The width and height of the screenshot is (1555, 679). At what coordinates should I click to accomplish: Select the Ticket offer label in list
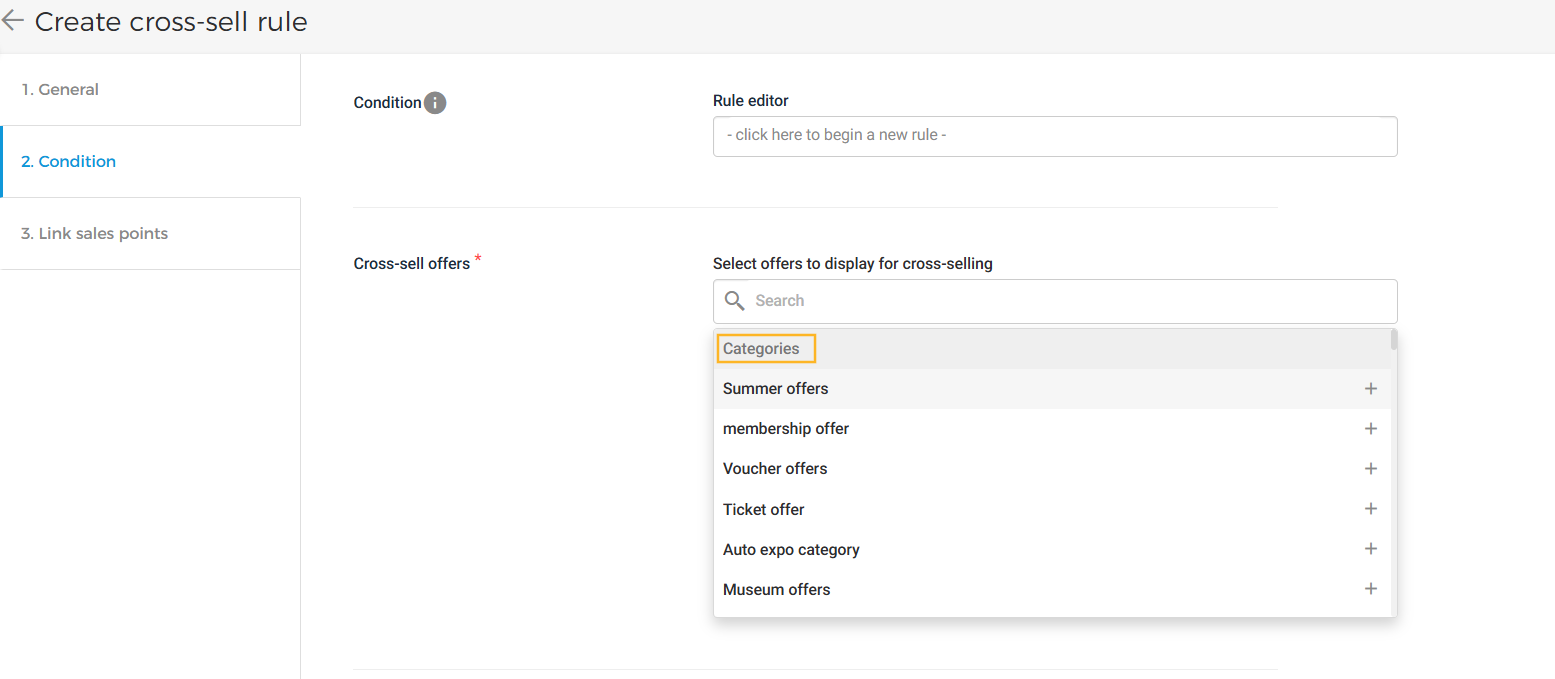point(764,510)
